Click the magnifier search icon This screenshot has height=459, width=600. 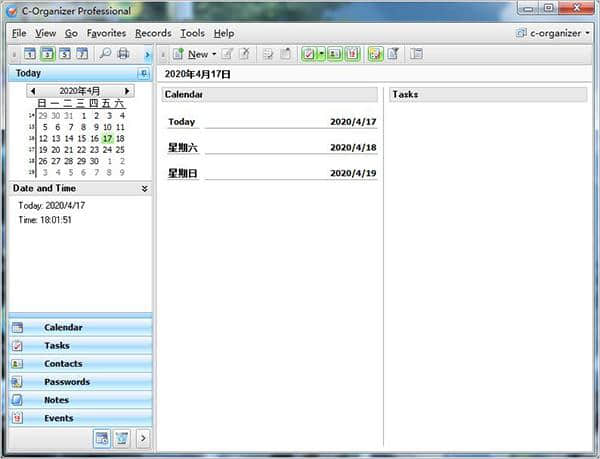point(105,54)
